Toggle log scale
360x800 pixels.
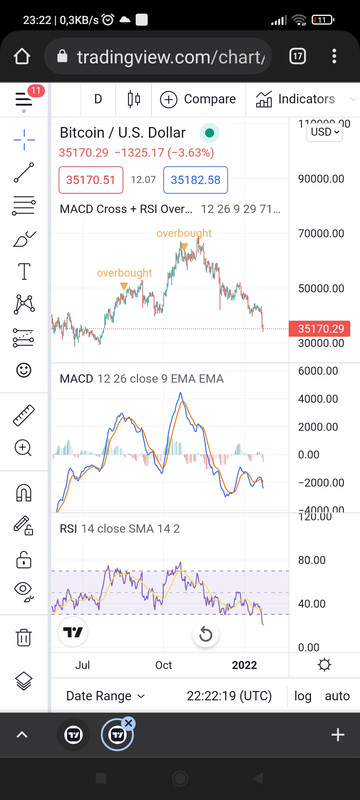303,696
